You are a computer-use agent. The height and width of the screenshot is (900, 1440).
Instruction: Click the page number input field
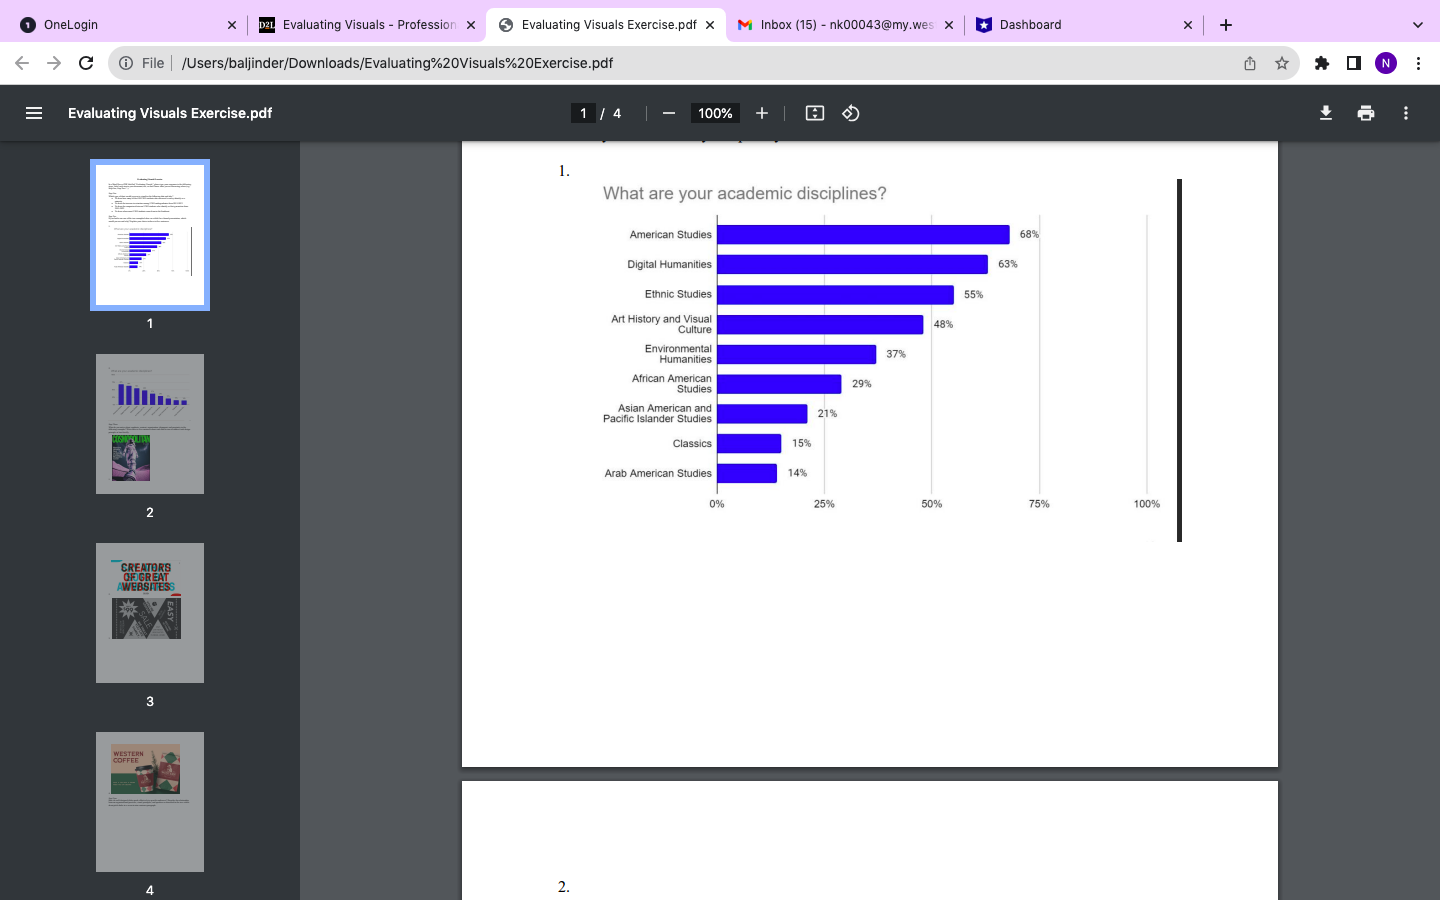pos(583,113)
